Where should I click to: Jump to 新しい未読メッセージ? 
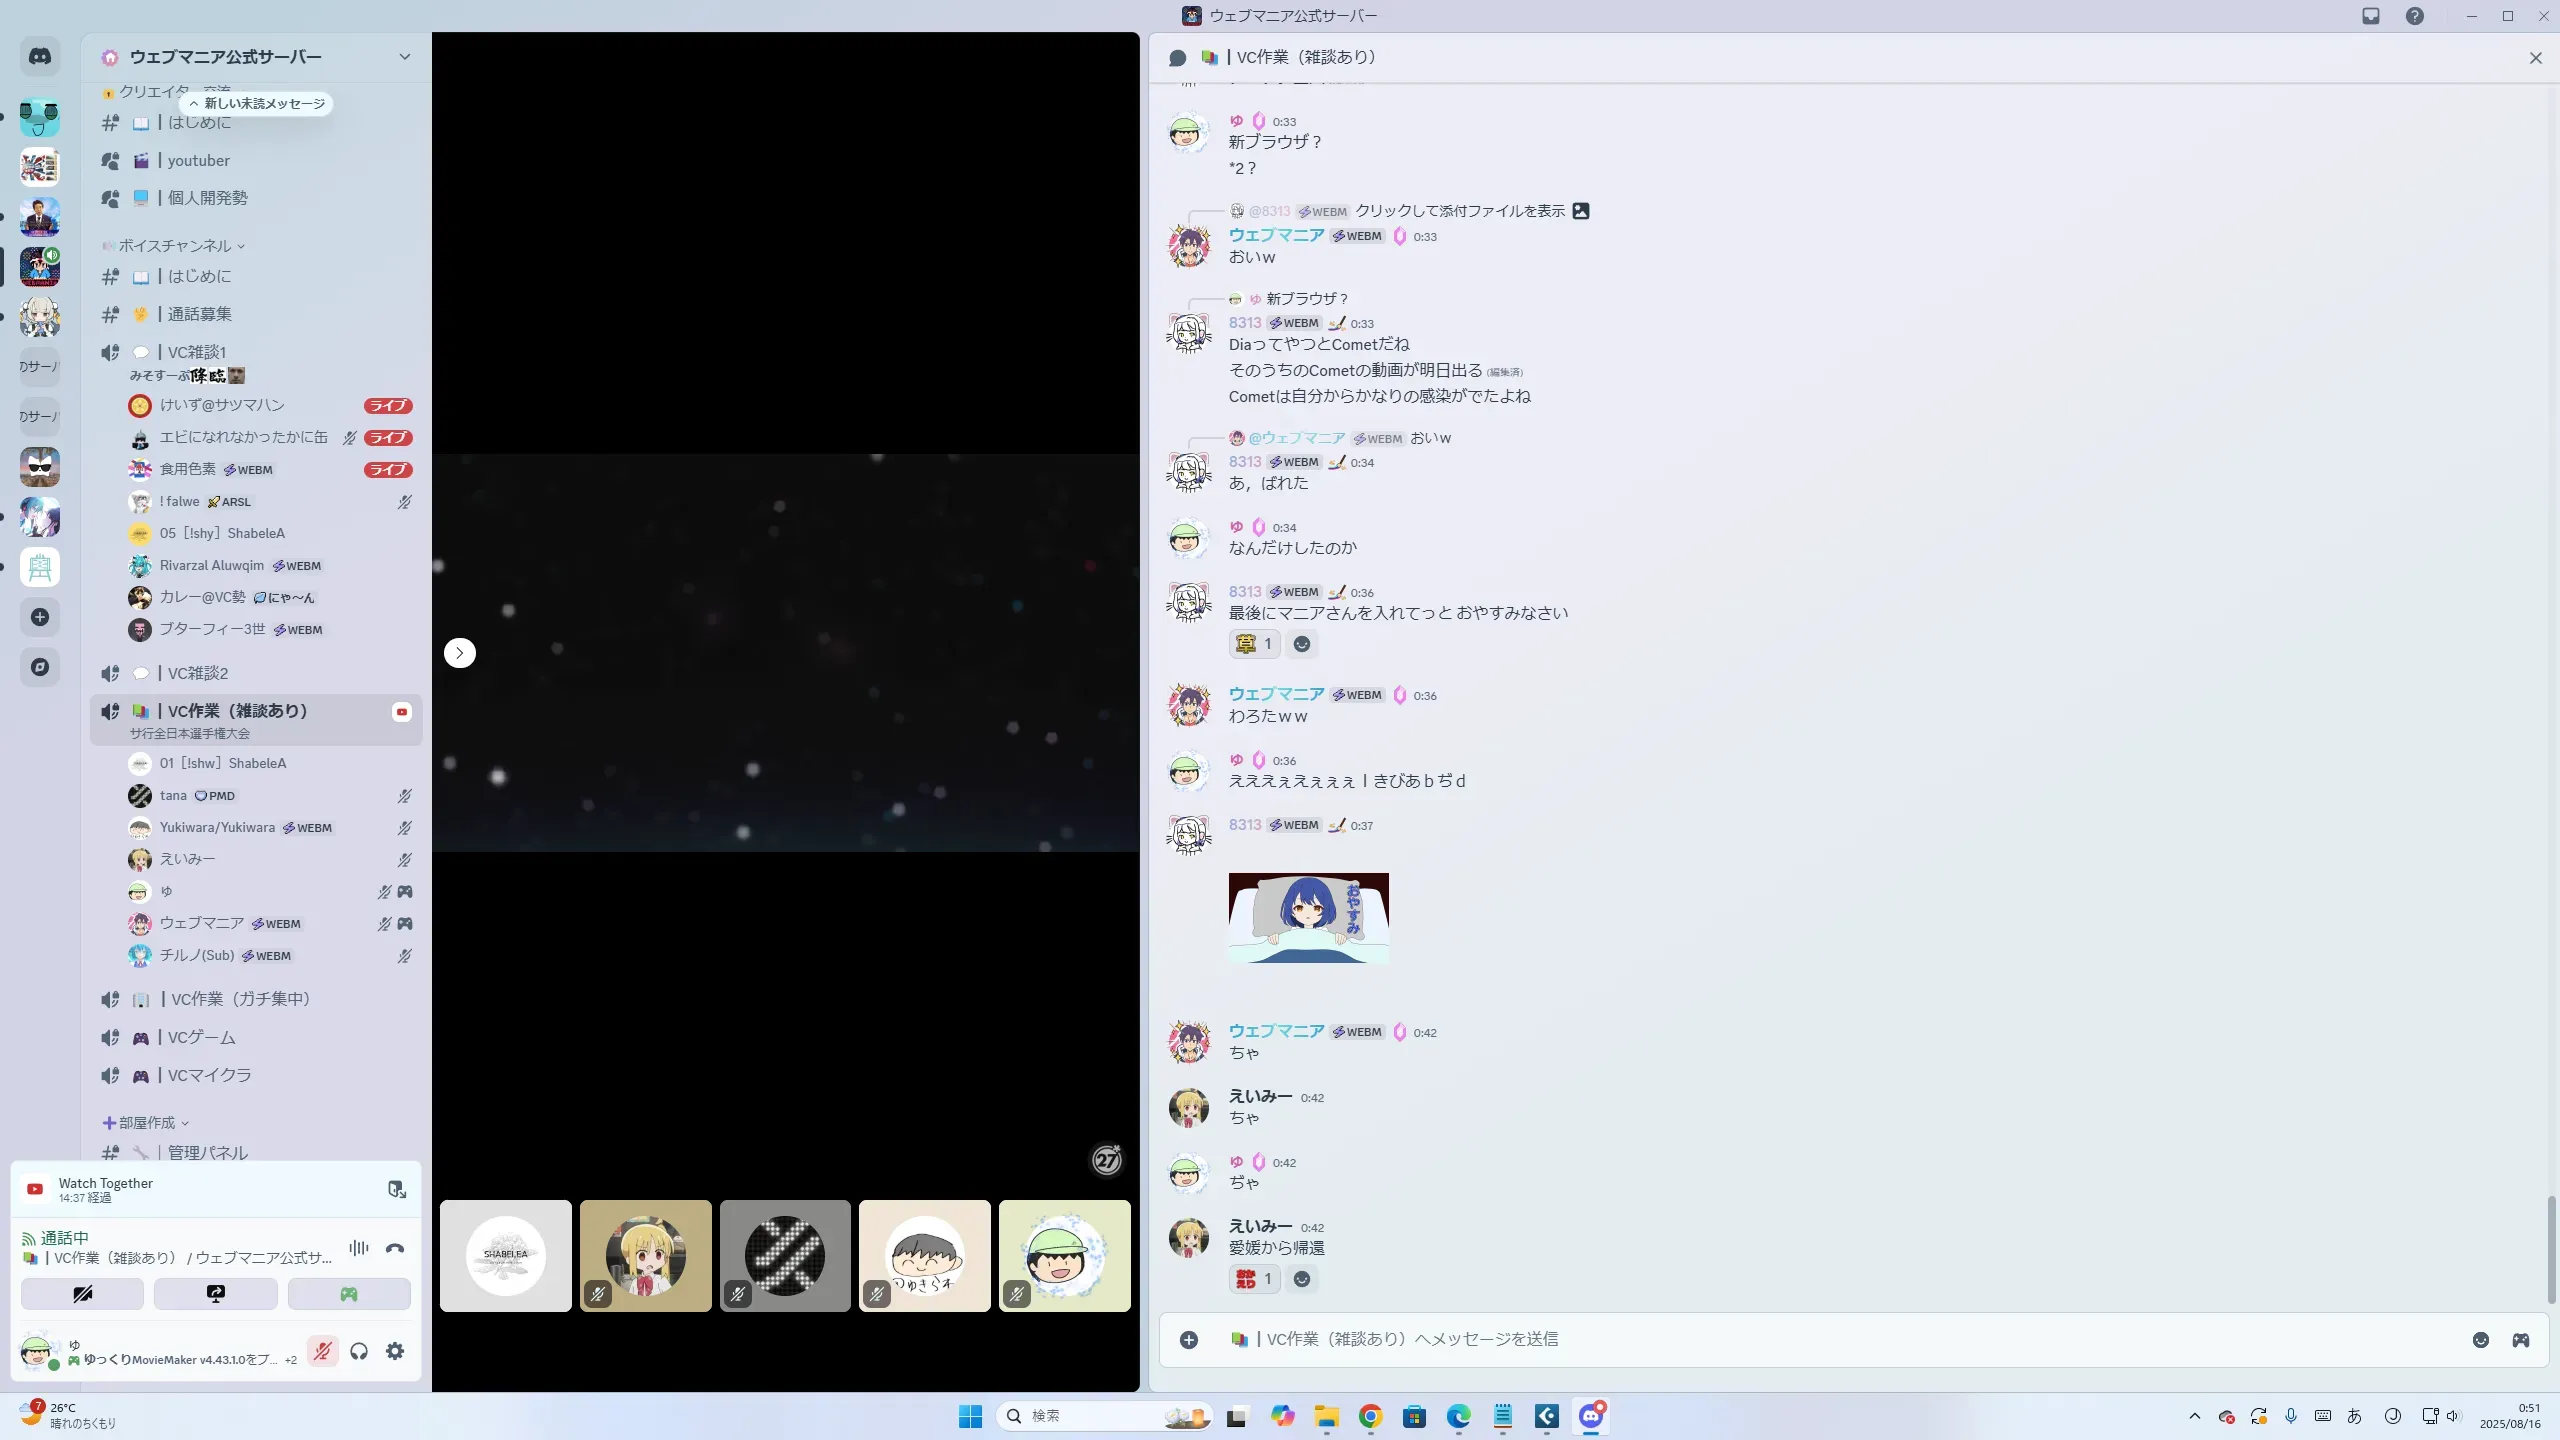click(257, 104)
